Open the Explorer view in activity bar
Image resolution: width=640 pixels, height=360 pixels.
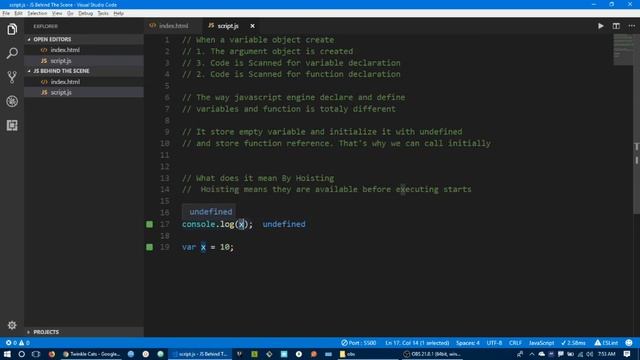point(12,29)
